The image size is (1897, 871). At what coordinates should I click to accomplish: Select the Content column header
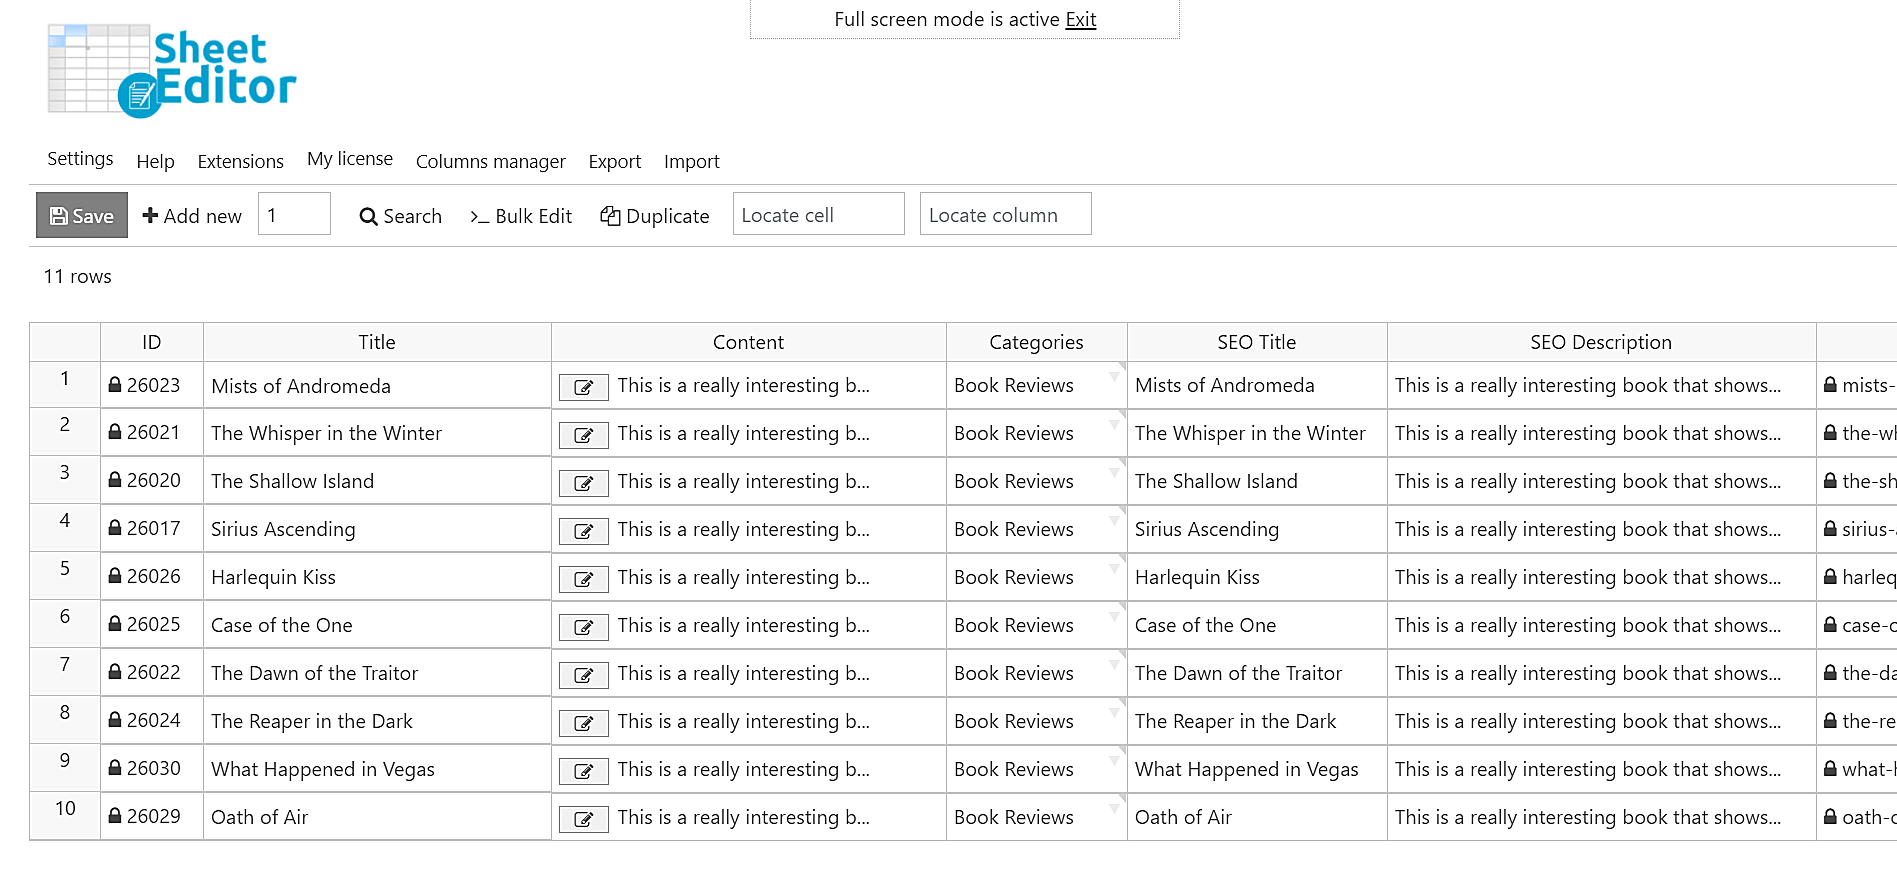pos(748,342)
